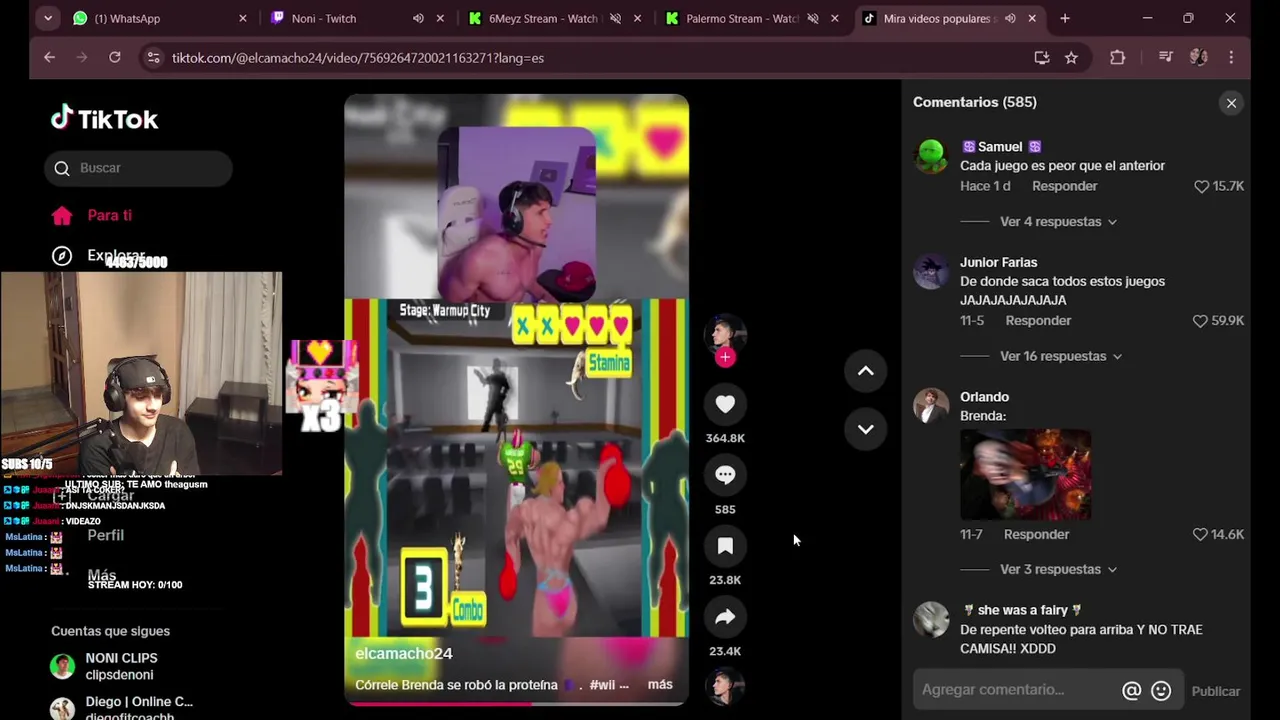Bookmark this page with star icon

click(x=1071, y=58)
